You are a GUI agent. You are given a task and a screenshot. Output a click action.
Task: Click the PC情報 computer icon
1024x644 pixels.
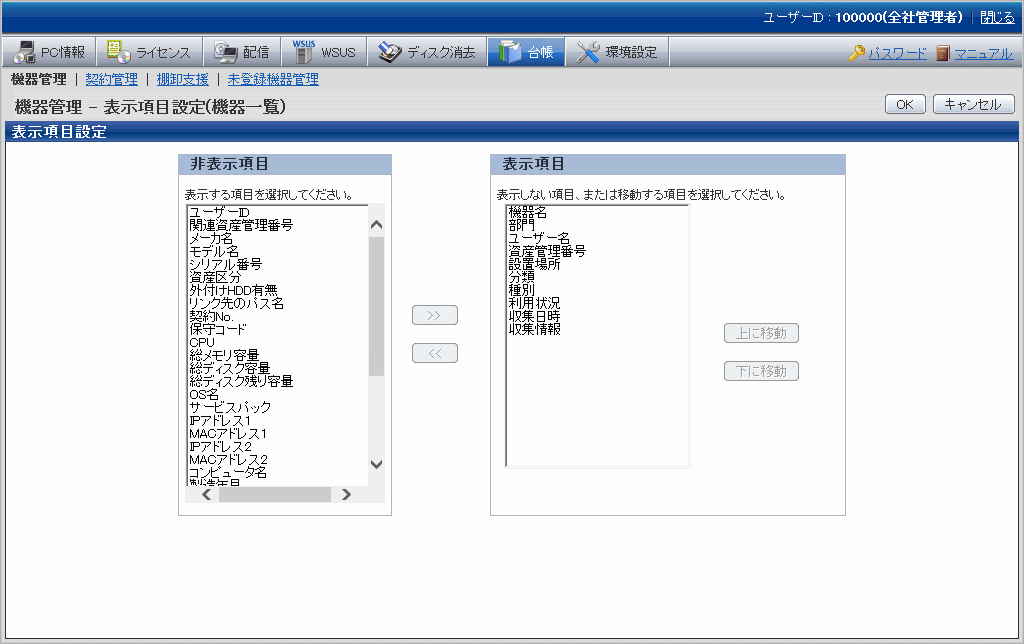click(24, 52)
